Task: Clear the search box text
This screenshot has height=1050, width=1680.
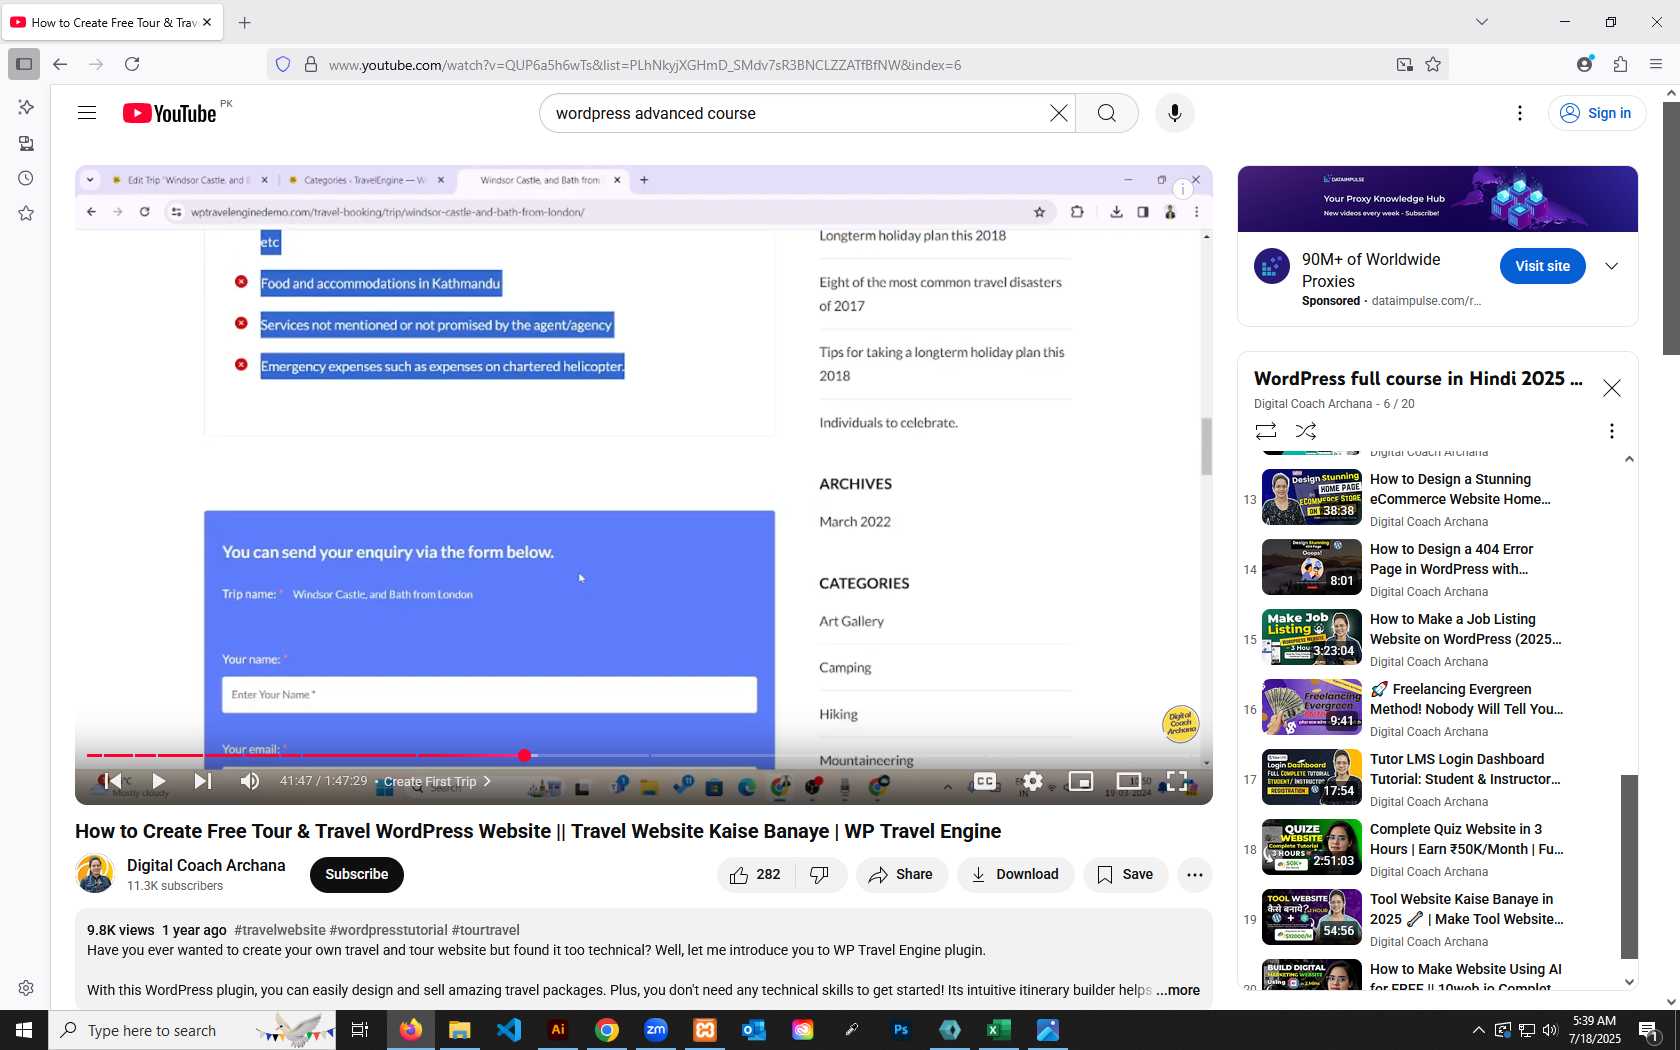Action: pos(1058,113)
